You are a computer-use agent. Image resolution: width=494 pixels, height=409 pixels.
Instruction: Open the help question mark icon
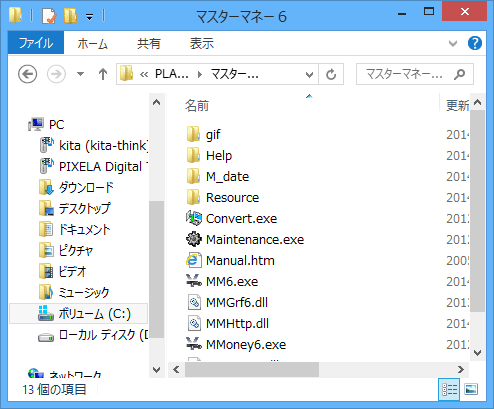[475, 43]
